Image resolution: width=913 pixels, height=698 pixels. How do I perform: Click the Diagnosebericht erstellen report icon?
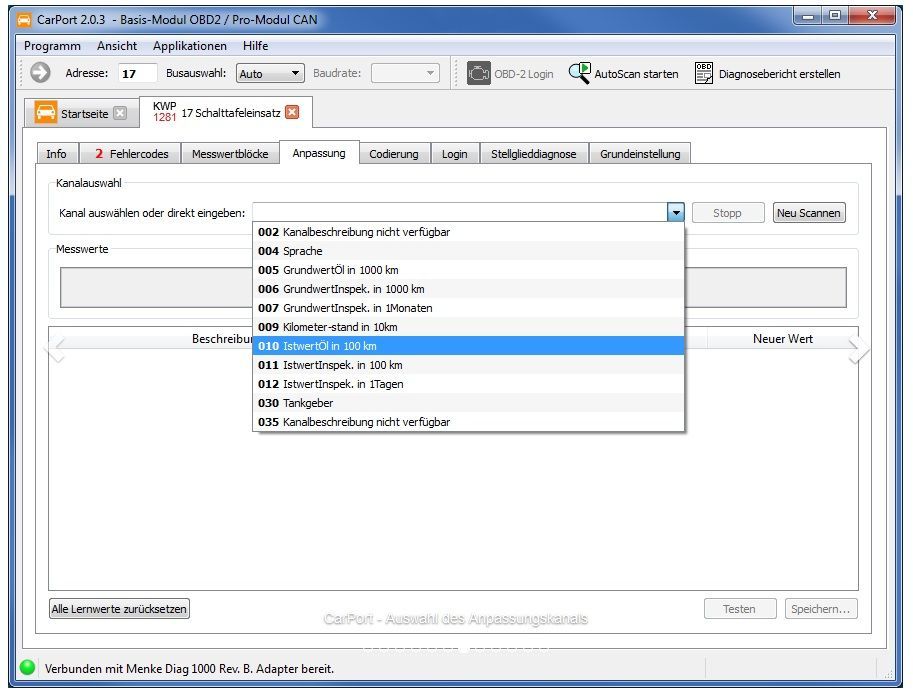[x=704, y=73]
